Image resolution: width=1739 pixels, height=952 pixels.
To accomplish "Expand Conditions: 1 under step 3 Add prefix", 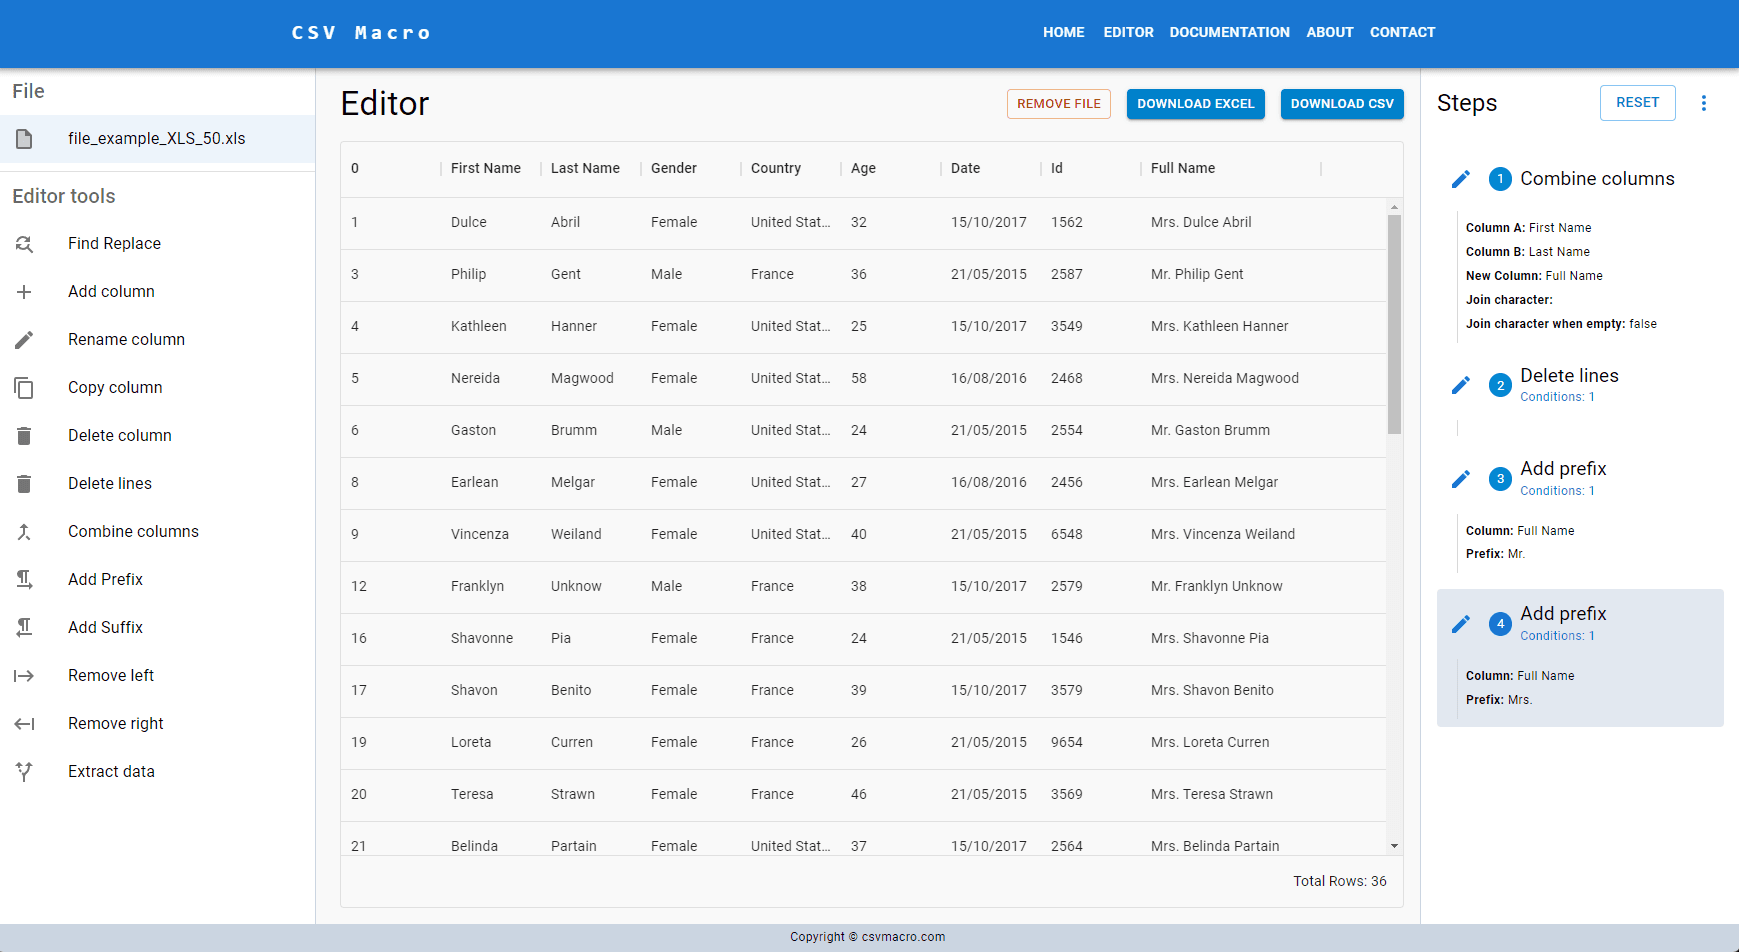I will [1557, 491].
